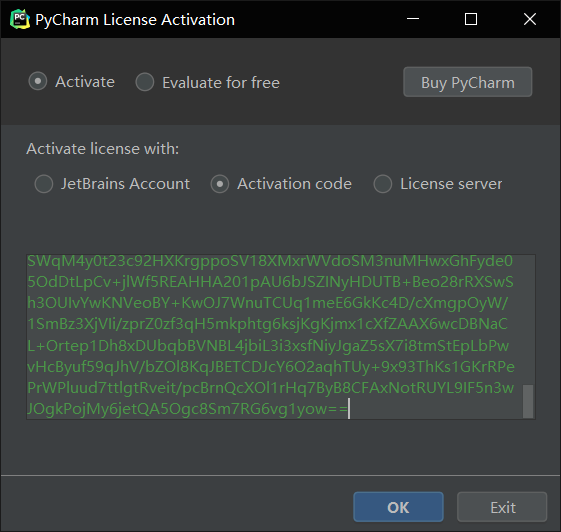Screen dimensions: 561x532
Task: Close the PyCharm License Activation dialog
Action: [530, 19]
